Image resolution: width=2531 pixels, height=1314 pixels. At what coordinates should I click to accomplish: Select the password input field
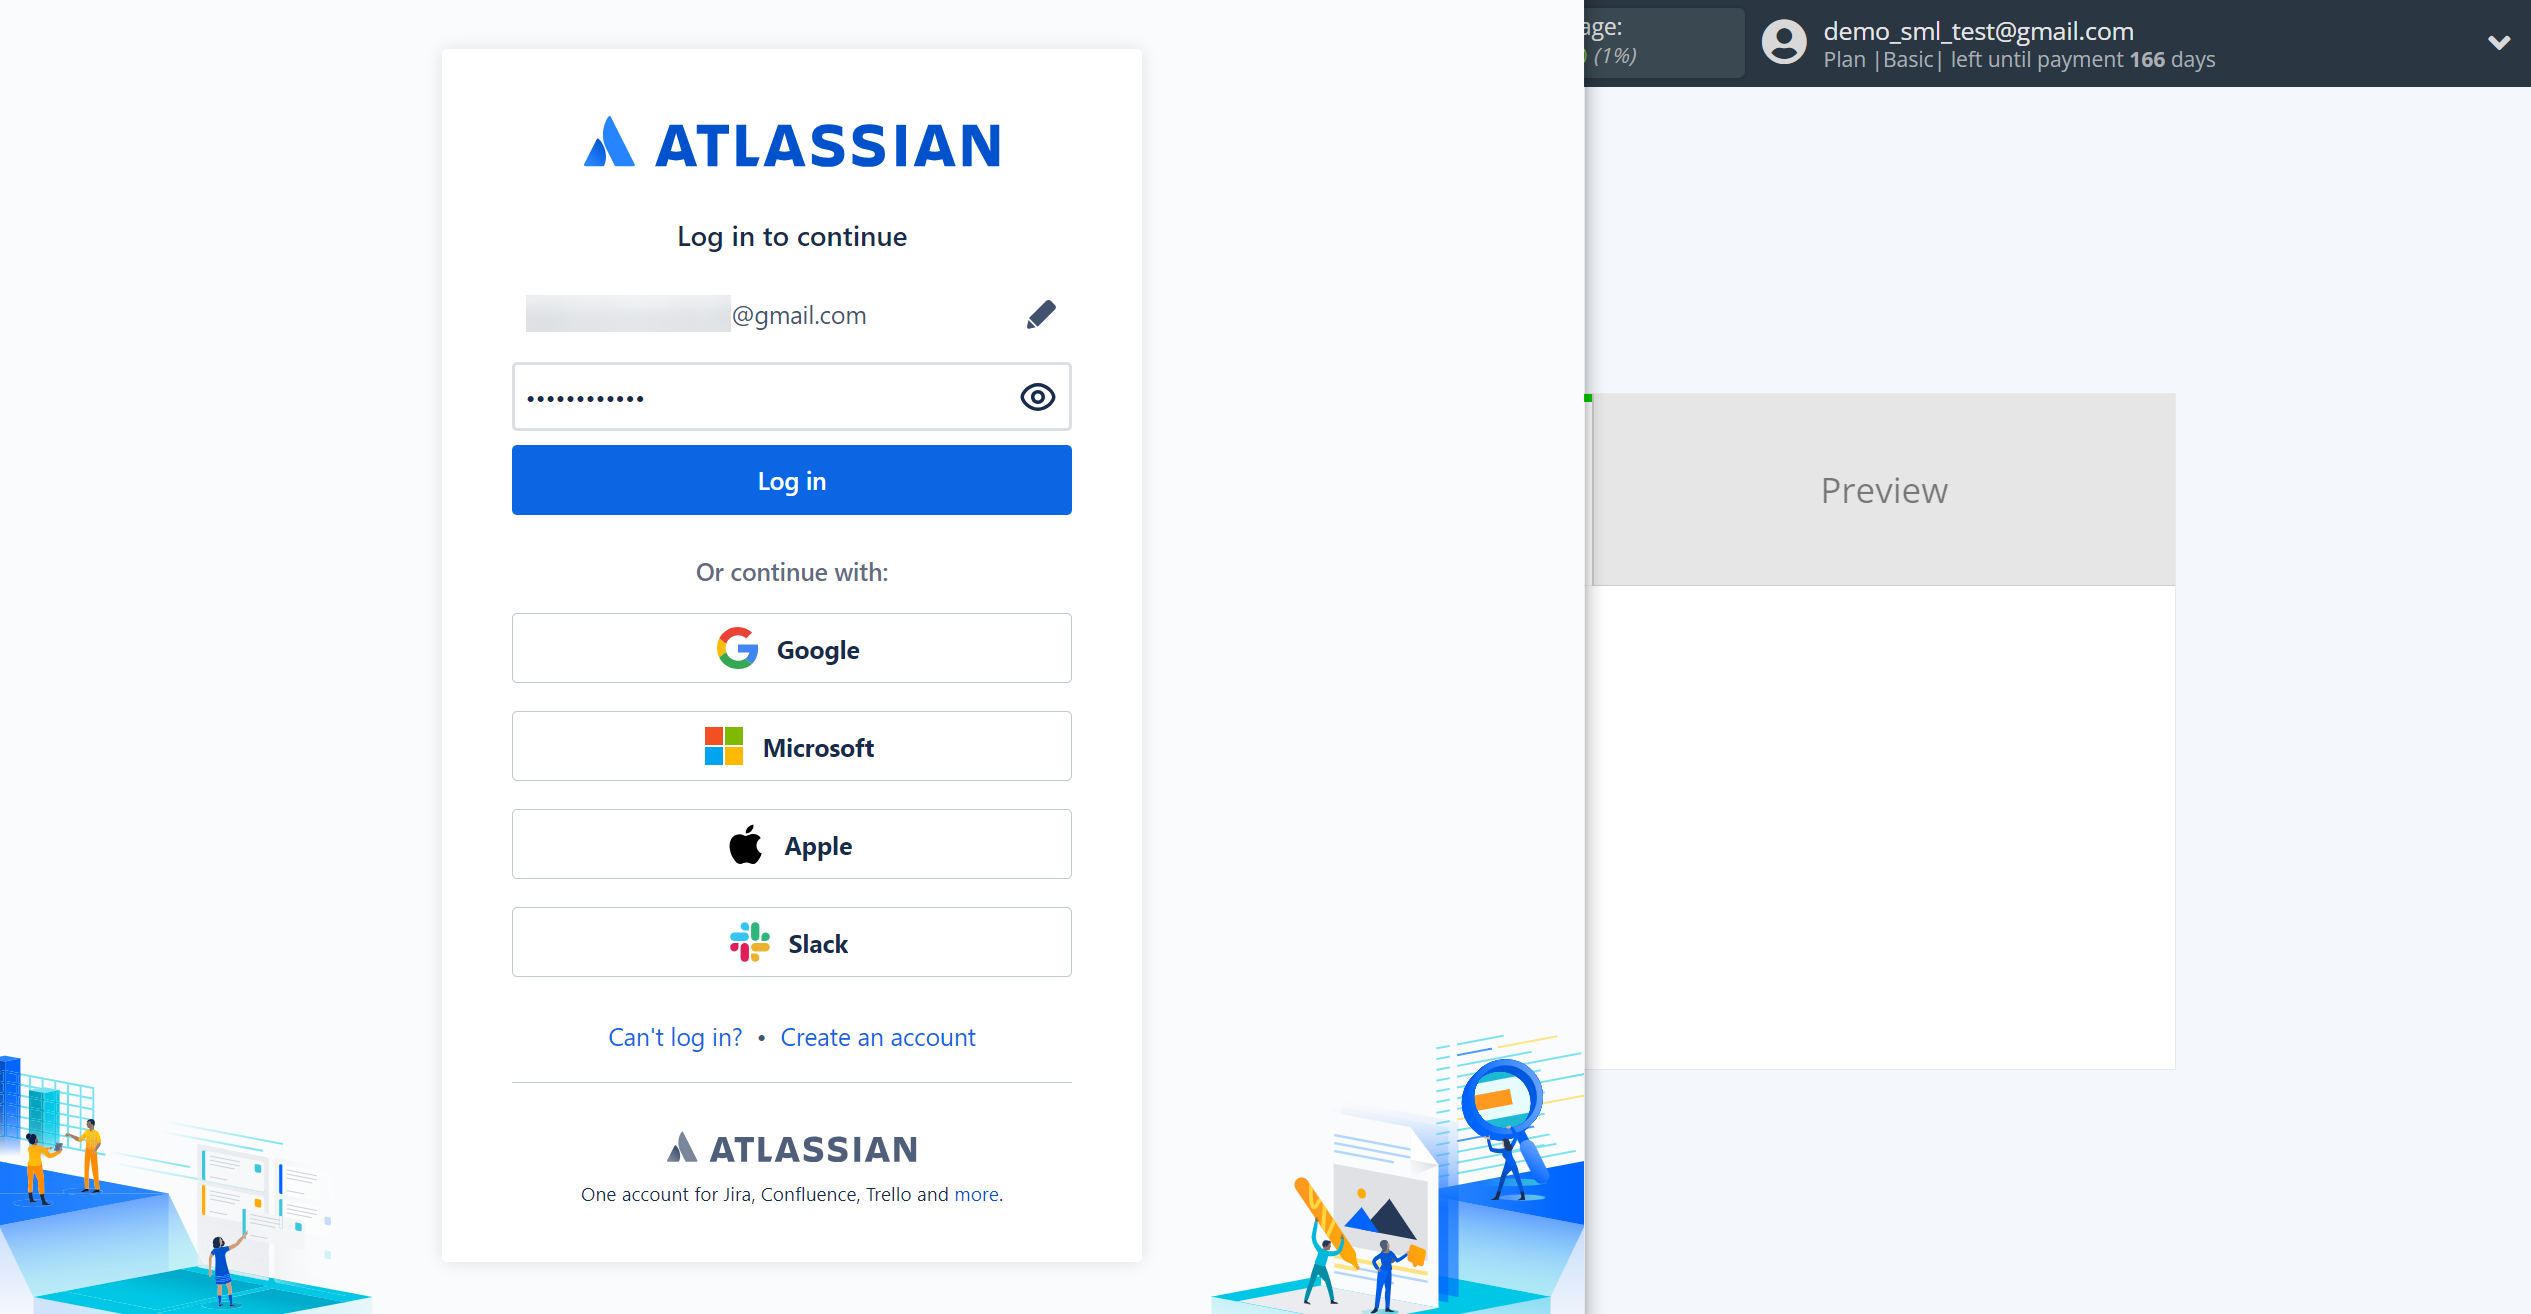(792, 397)
